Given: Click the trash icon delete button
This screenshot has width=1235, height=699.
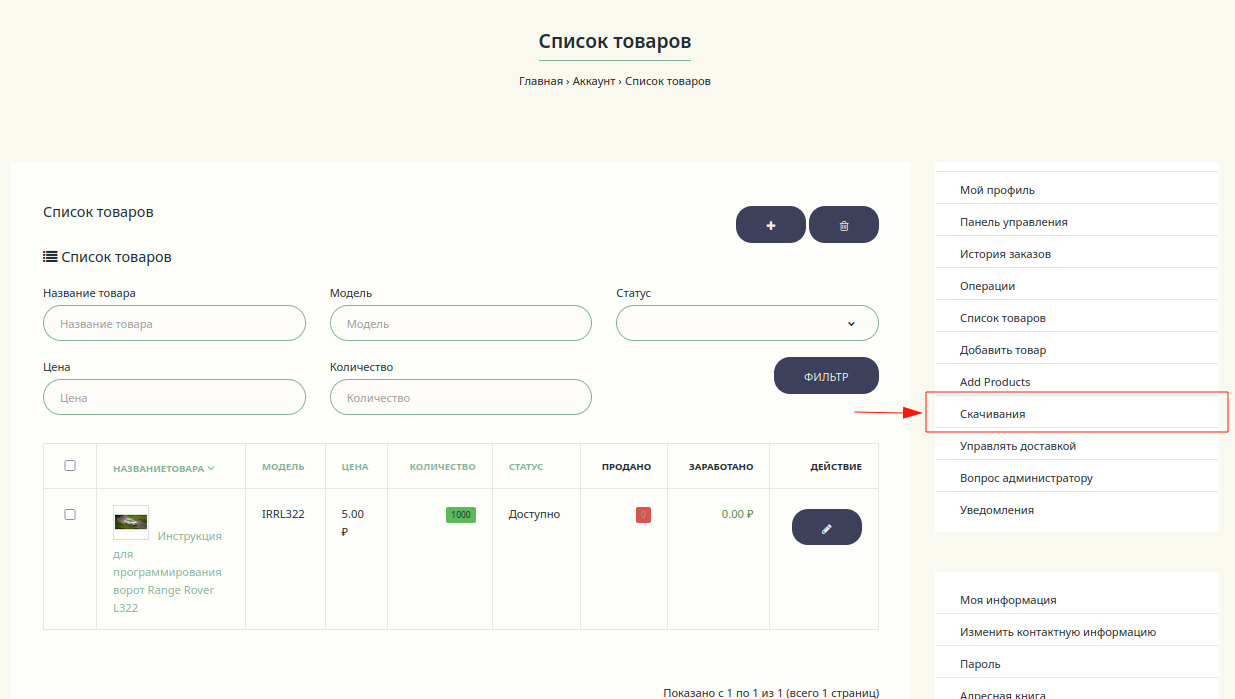Looking at the screenshot, I should [843, 225].
